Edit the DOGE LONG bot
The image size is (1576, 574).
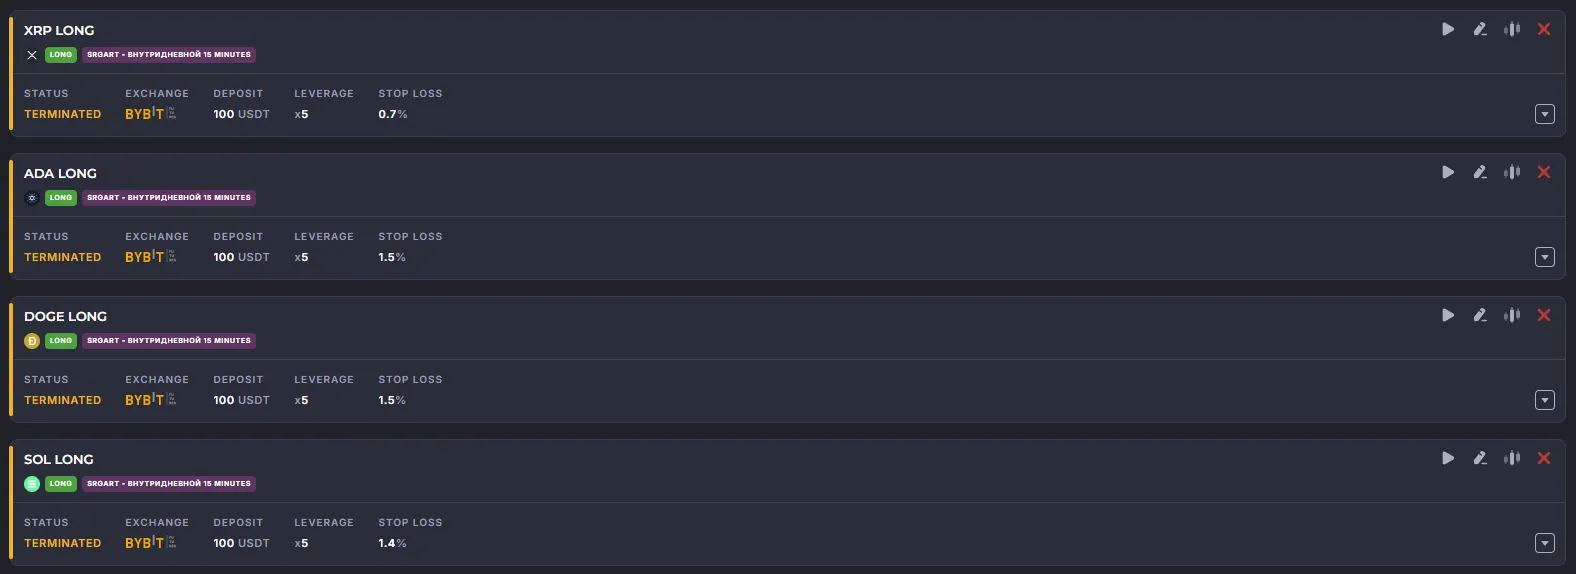(1480, 315)
